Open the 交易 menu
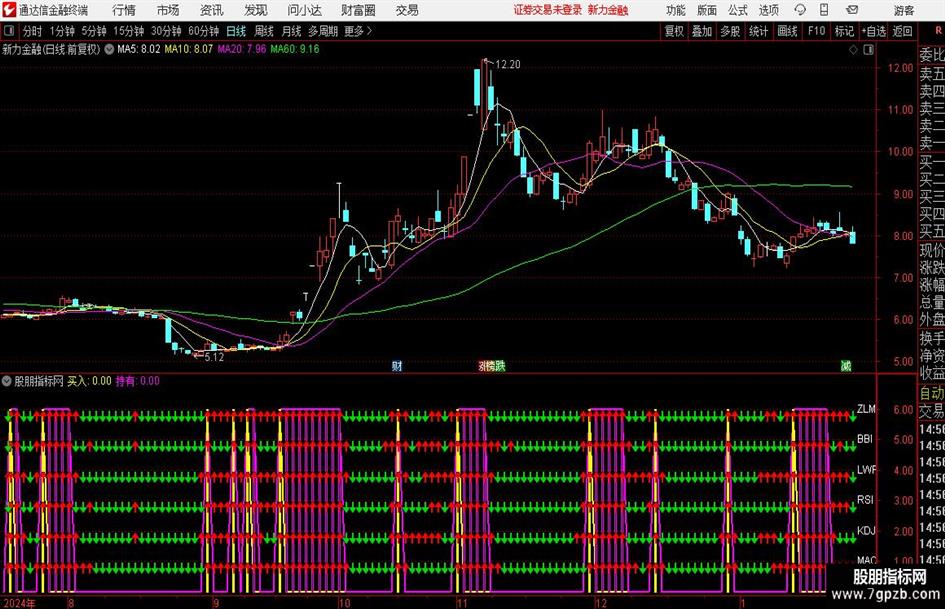The image size is (945, 609). (407, 10)
